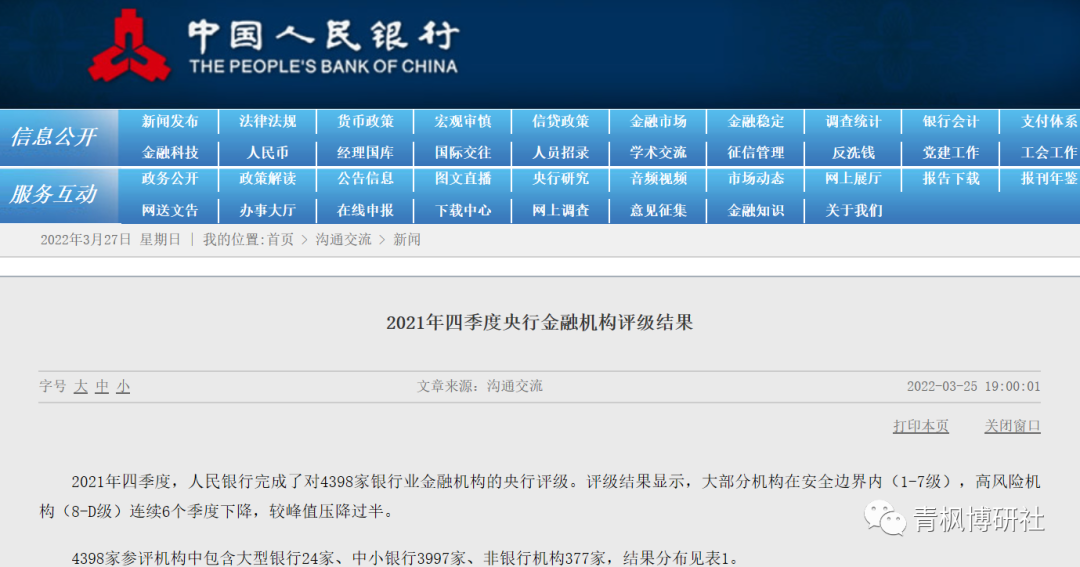
Task: Open the 新闻发布 menu item
Action: 170,121
